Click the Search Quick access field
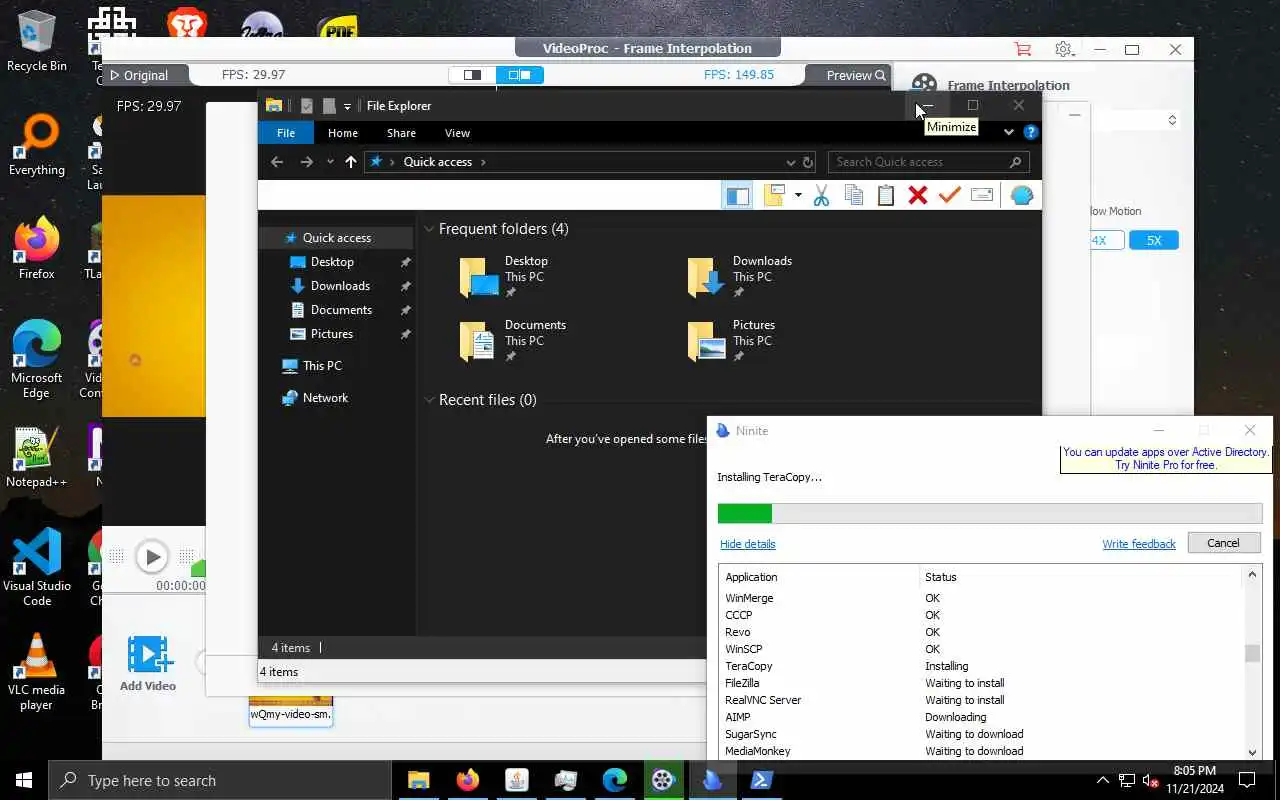This screenshot has height=800, width=1280. 928,162
